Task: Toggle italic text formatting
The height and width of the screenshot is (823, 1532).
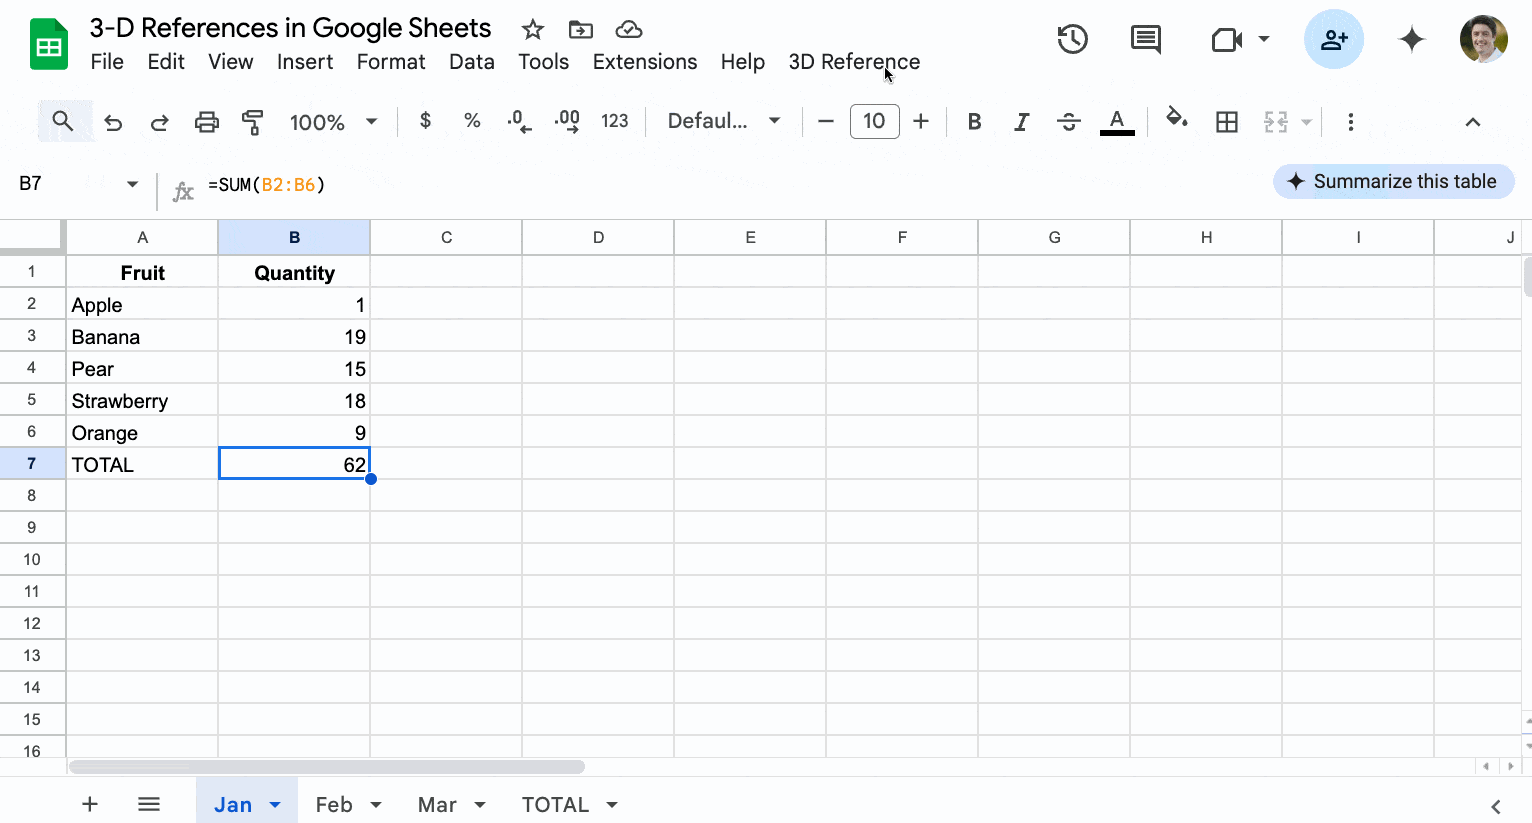Action: tap(1021, 122)
